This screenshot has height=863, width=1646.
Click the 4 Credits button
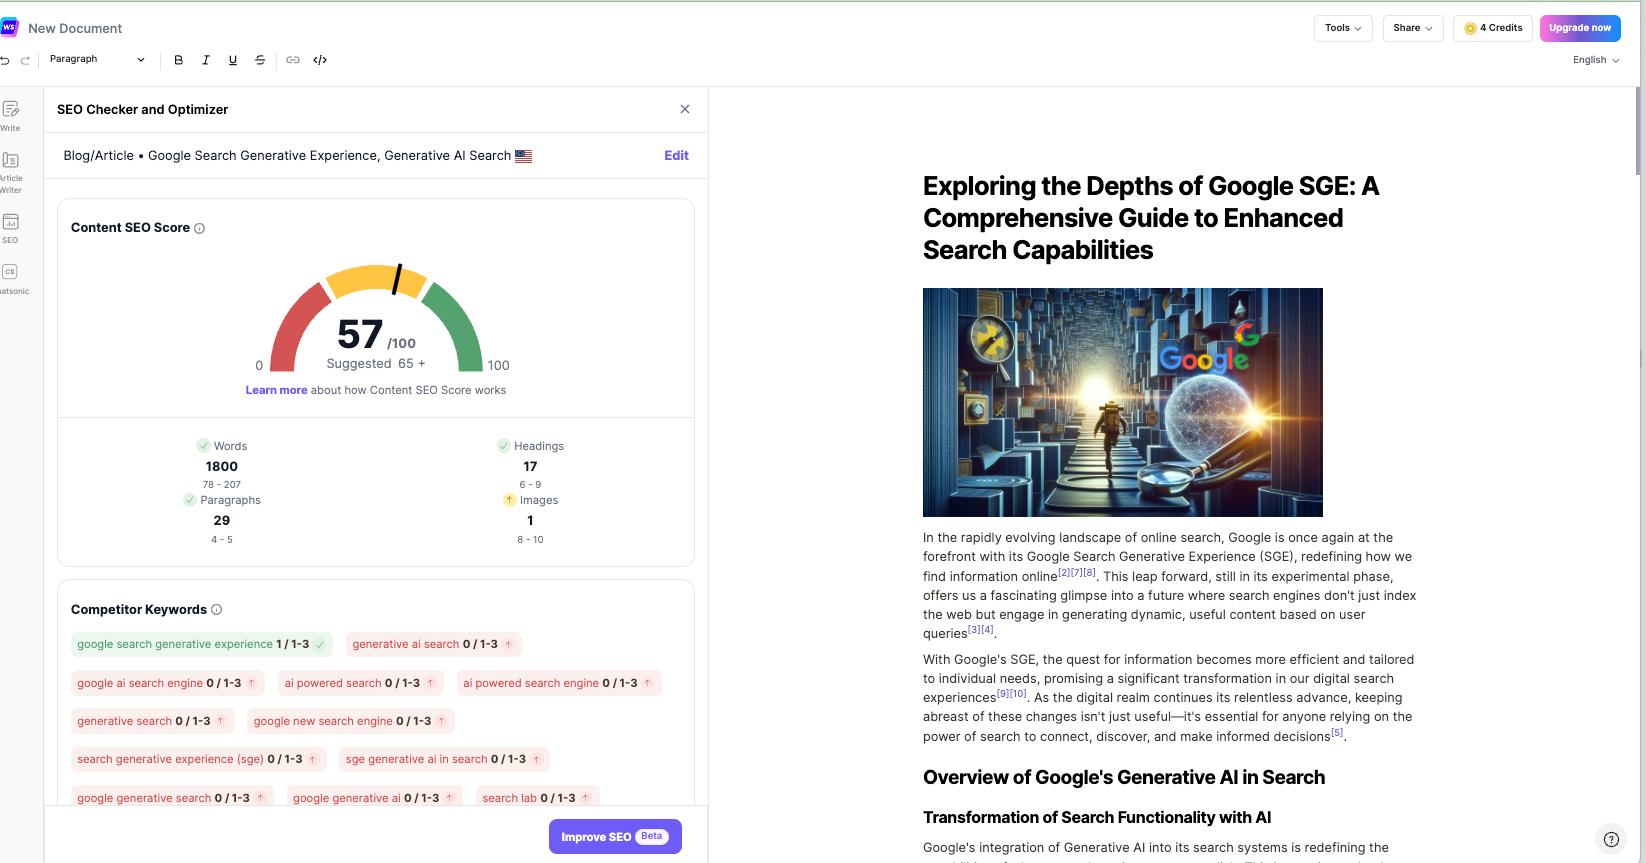tap(1493, 28)
